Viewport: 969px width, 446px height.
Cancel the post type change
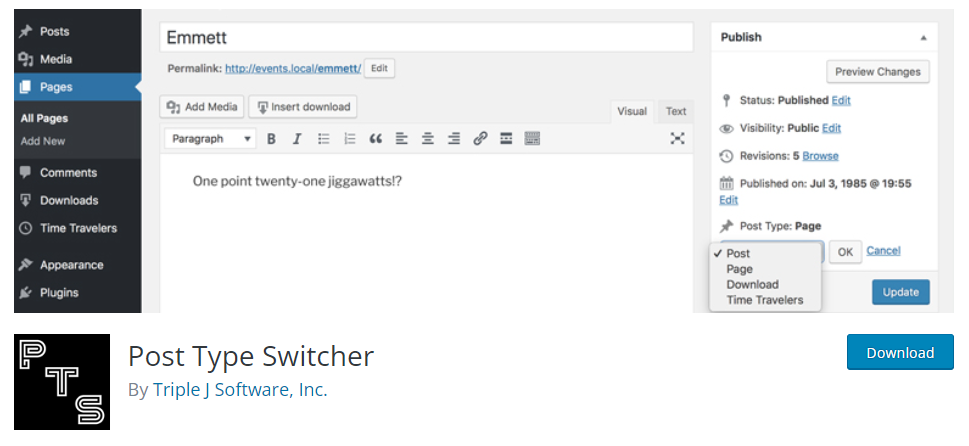(883, 250)
